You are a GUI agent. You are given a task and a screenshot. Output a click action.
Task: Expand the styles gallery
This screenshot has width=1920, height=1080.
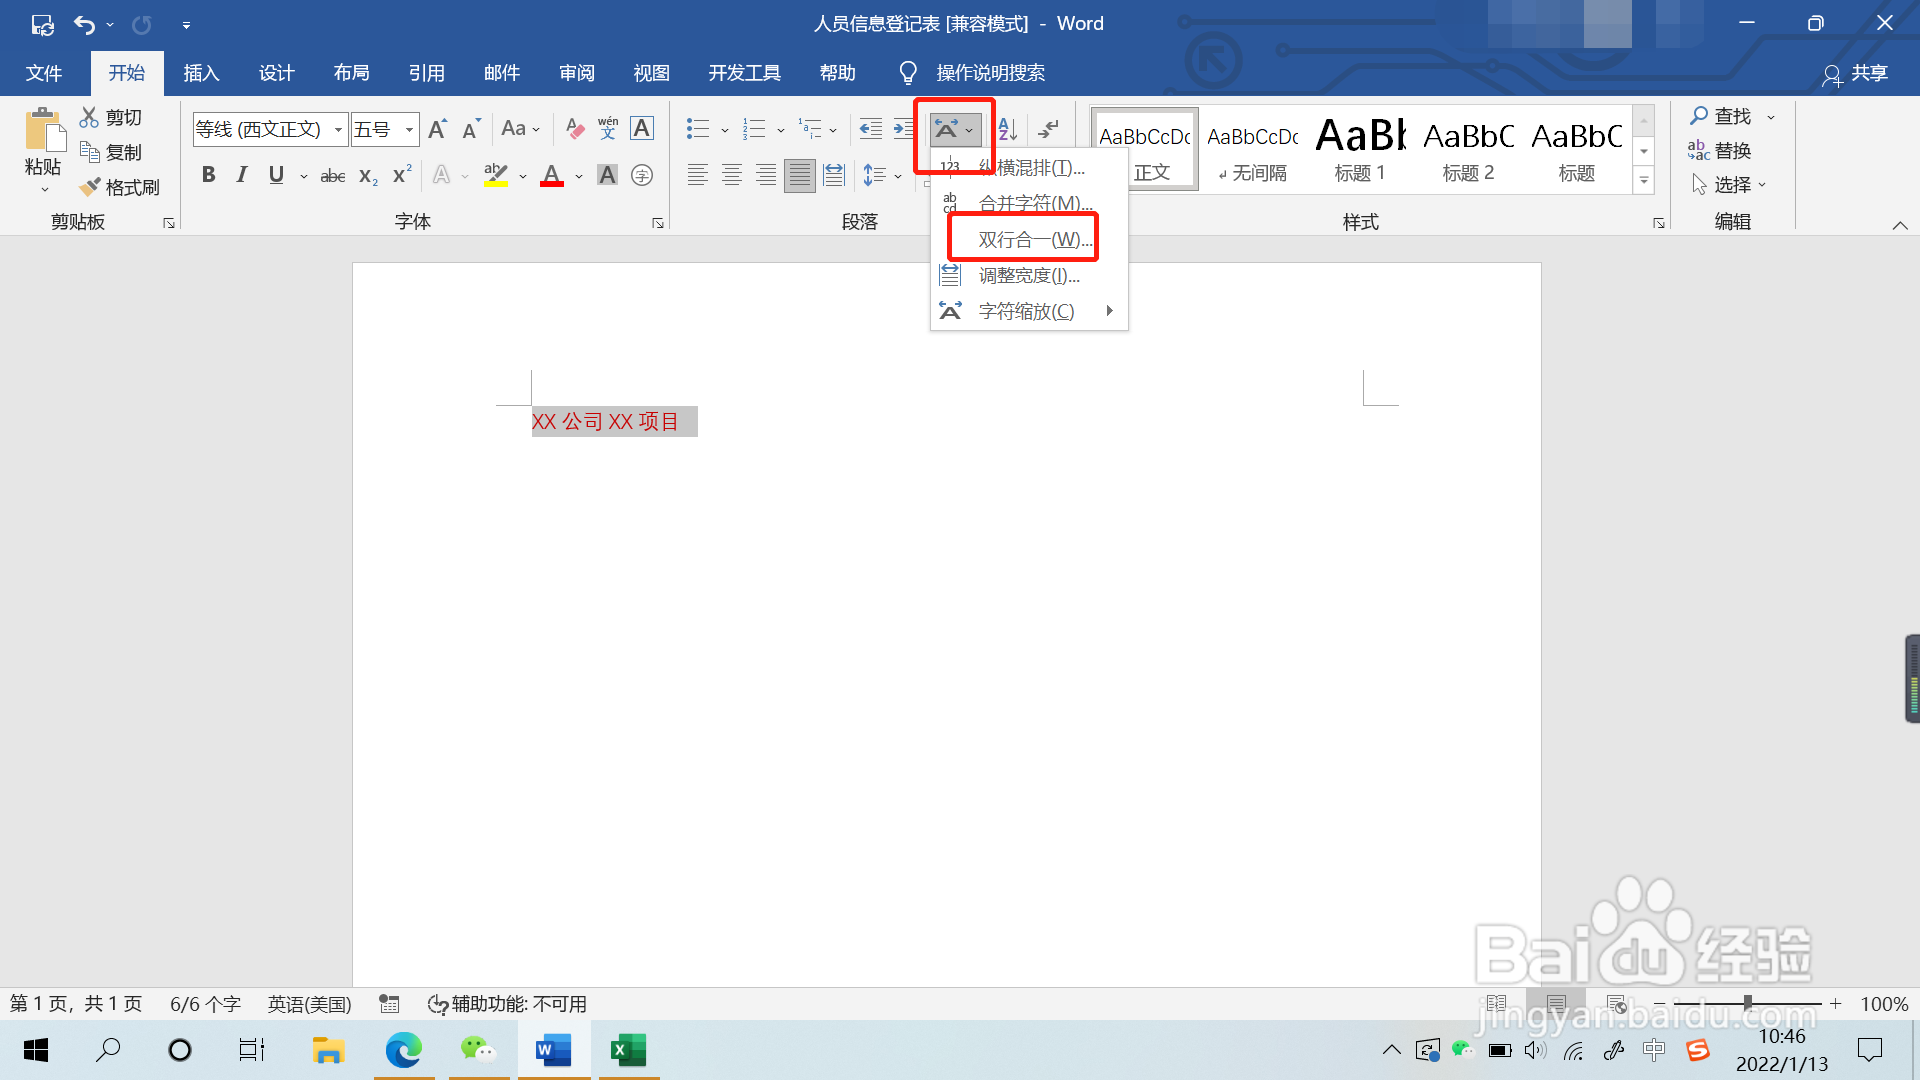pos(1644,181)
